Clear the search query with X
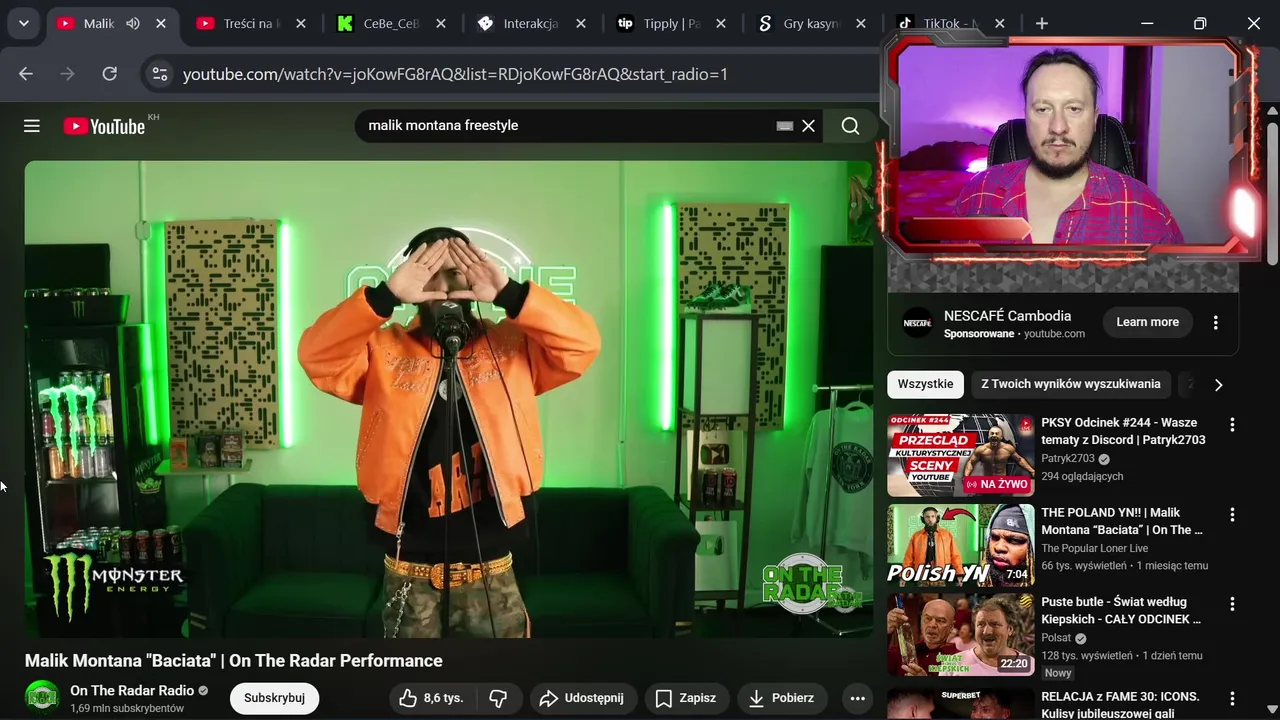Screen dimensions: 1280x720 [809, 126]
